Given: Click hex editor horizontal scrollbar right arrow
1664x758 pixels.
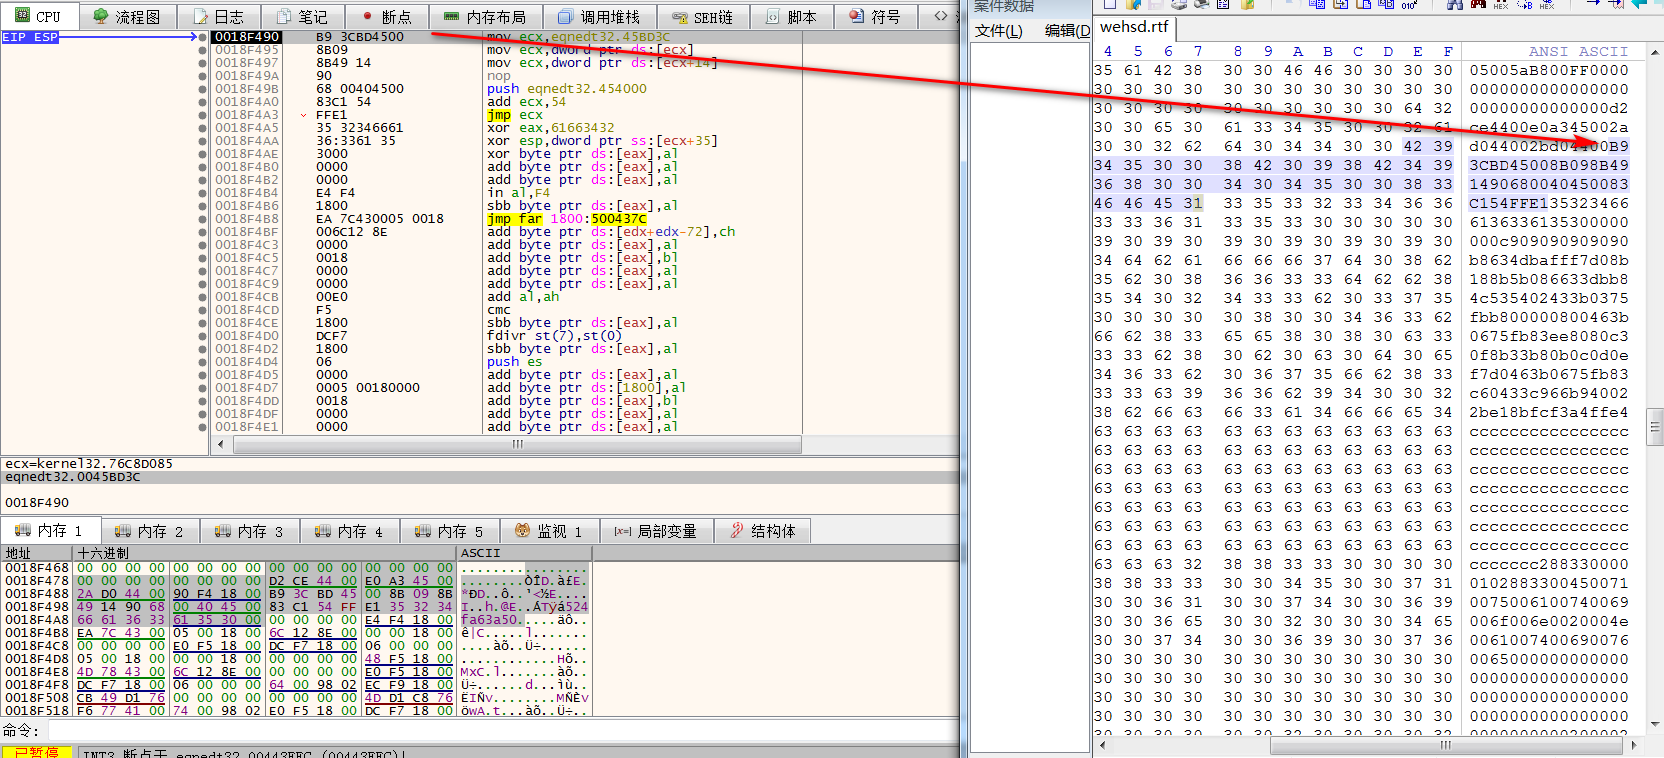Looking at the screenshot, I should [1634, 745].
